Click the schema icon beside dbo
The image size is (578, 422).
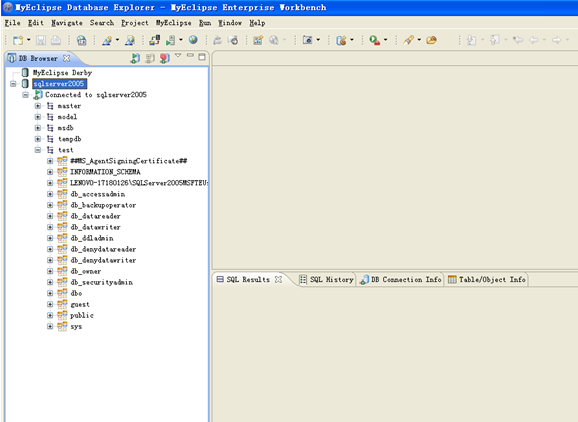[x=62, y=293]
